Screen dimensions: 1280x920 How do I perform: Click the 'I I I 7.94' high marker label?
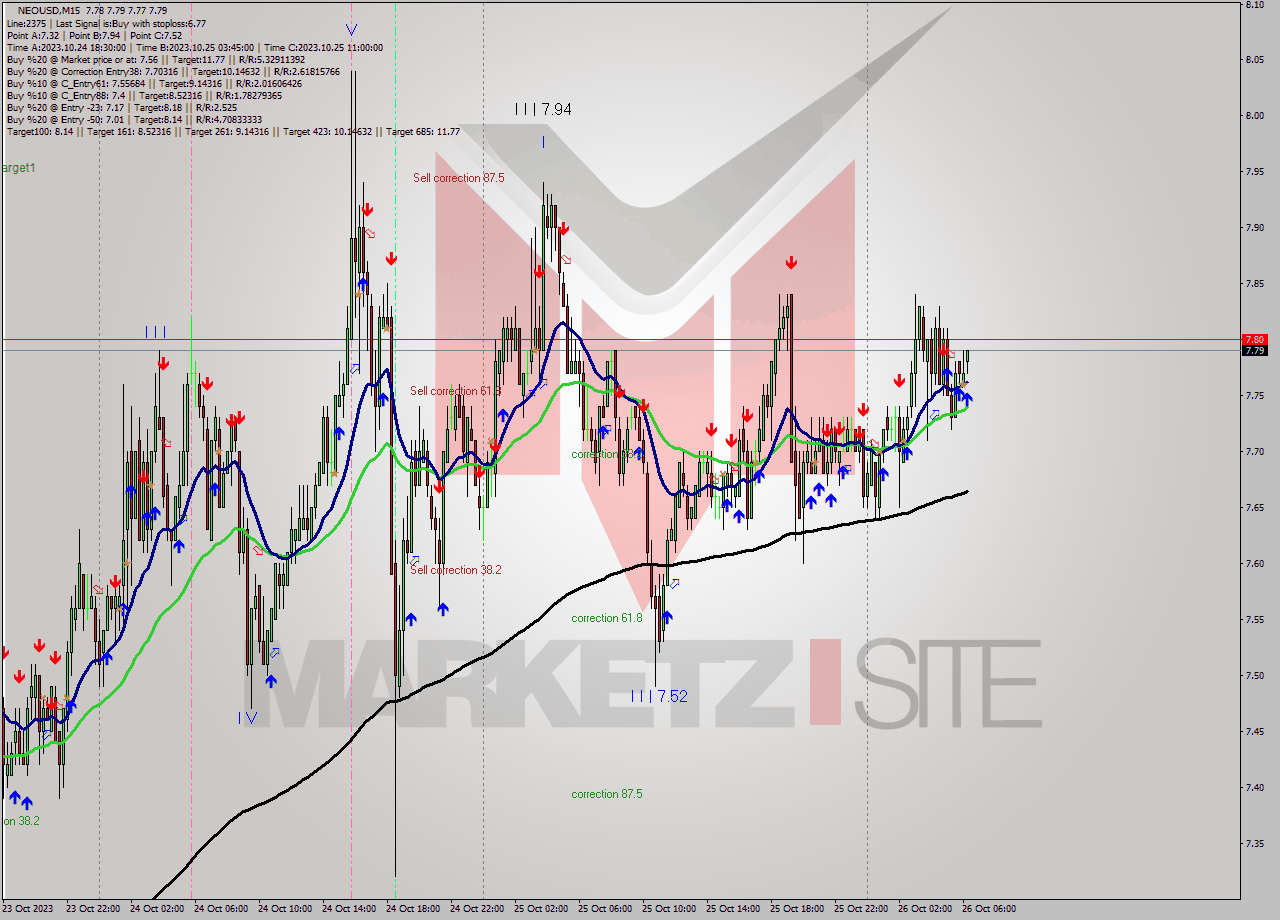coord(543,110)
